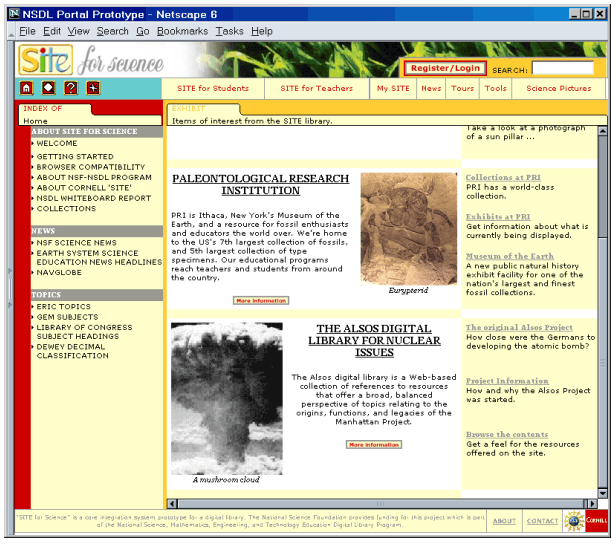Click the Cornell logo in footer
This screenshot has height=544, width=616.
pyautogui.click(x=596, y=521)
